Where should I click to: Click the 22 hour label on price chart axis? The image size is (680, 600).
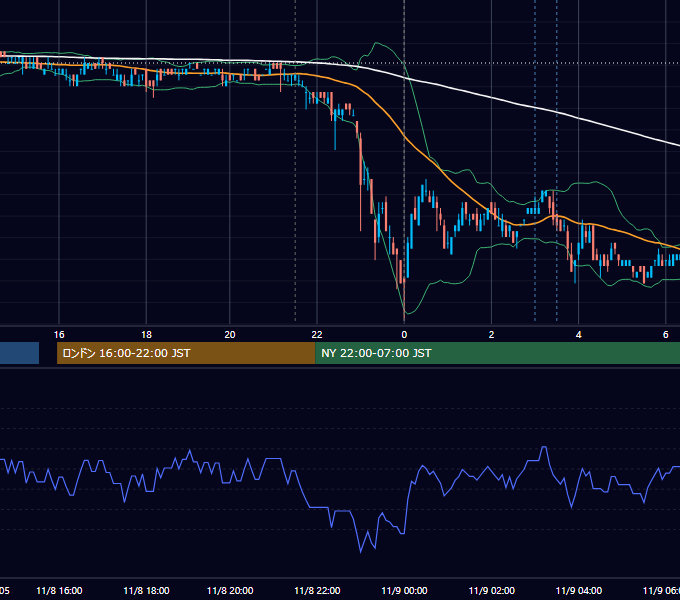click(x=317, y=335)
